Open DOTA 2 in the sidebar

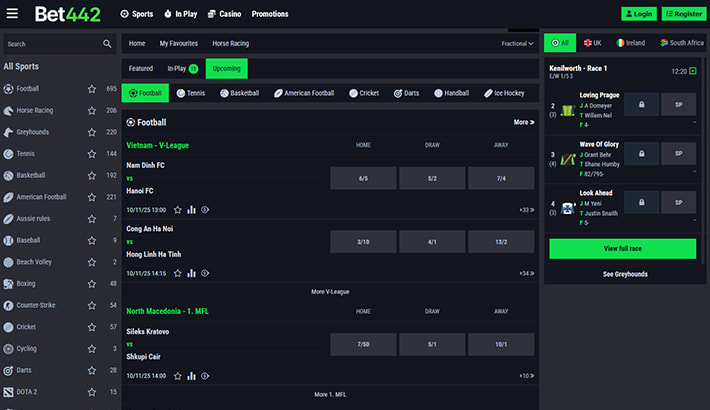coord(27,392)
